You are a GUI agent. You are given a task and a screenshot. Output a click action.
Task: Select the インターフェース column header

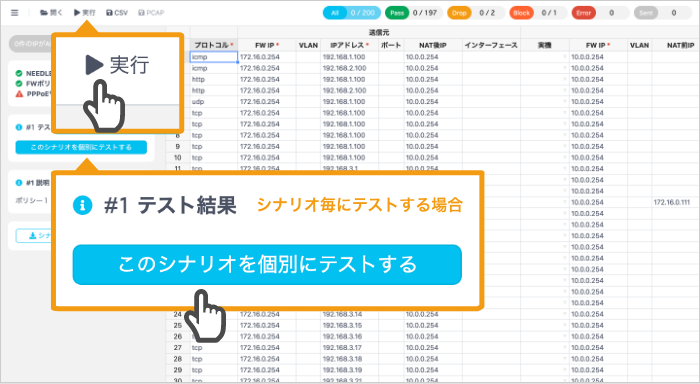[x=491, y=45]
